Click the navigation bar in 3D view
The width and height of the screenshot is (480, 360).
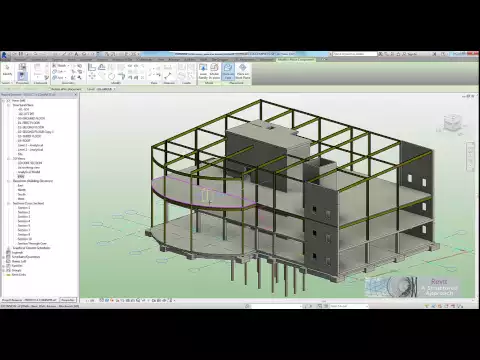[470, 156]
